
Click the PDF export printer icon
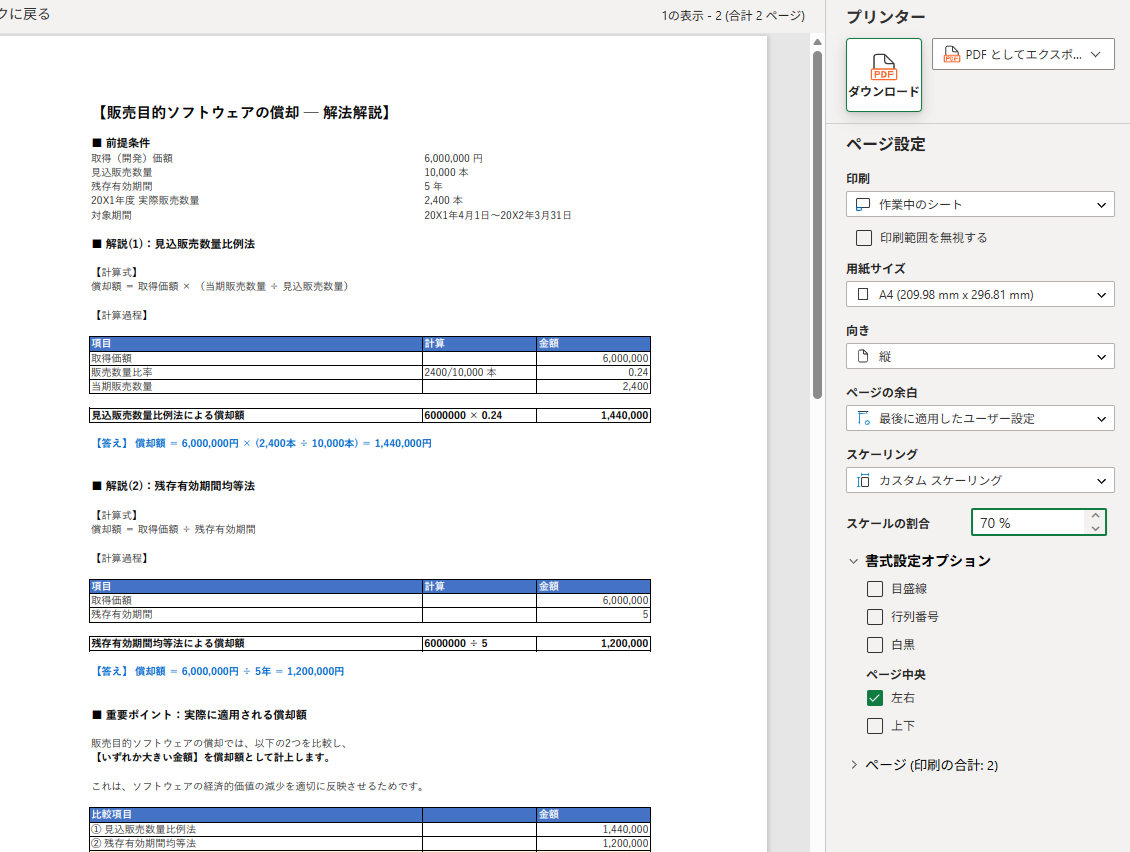coord(949,55)
